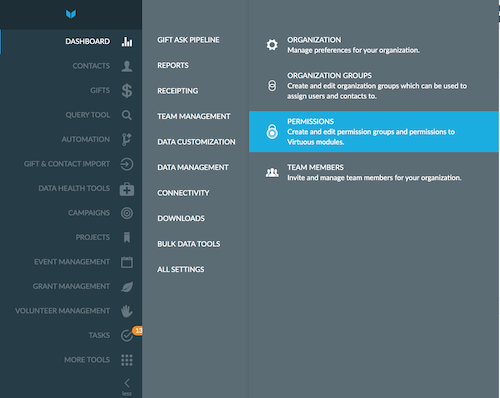Click the Organization gear icon
The image size is (500, 398).
pyautogui.click(x=272, y=45)
